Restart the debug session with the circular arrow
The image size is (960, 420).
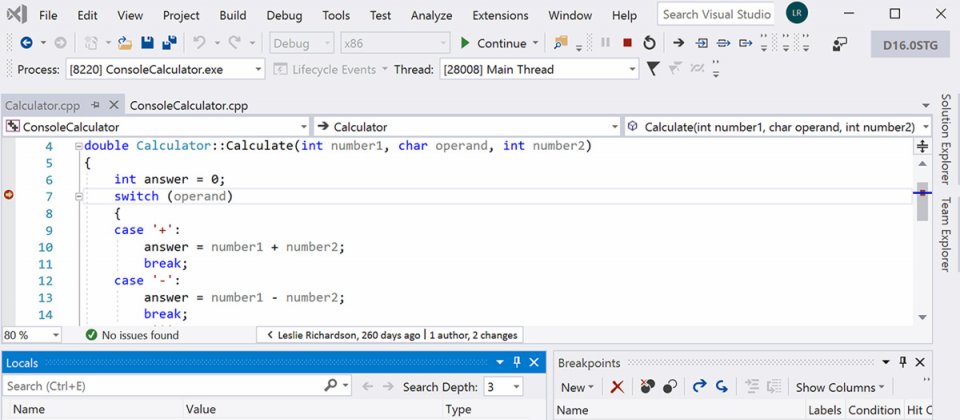pyautogui.click(x=649, y=43)
